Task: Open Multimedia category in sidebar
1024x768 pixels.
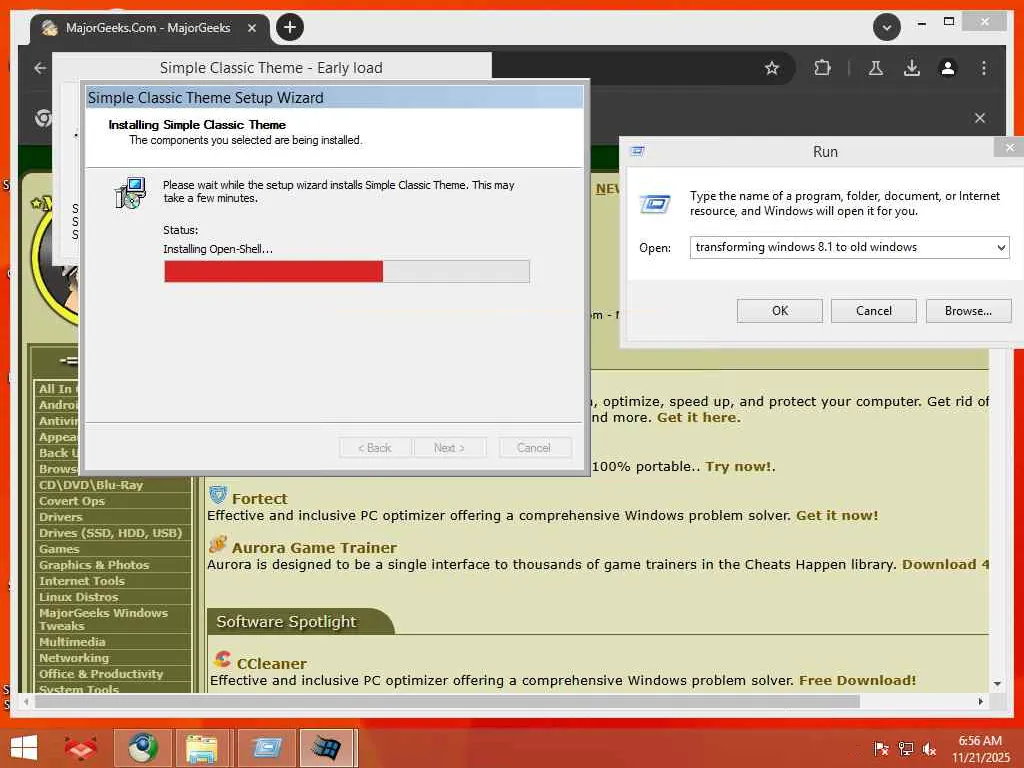Action: [x=72, y=642]
